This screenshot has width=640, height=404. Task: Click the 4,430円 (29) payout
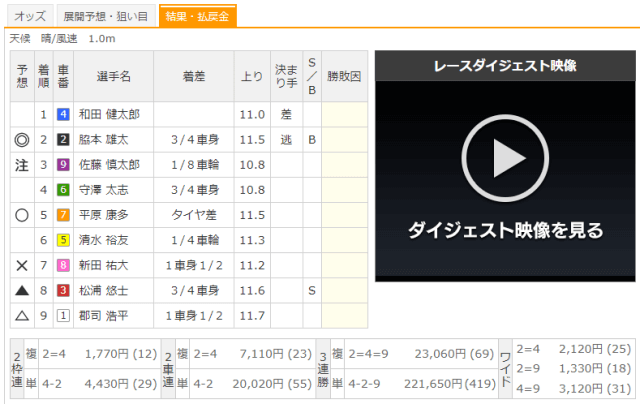coord(121,384)
